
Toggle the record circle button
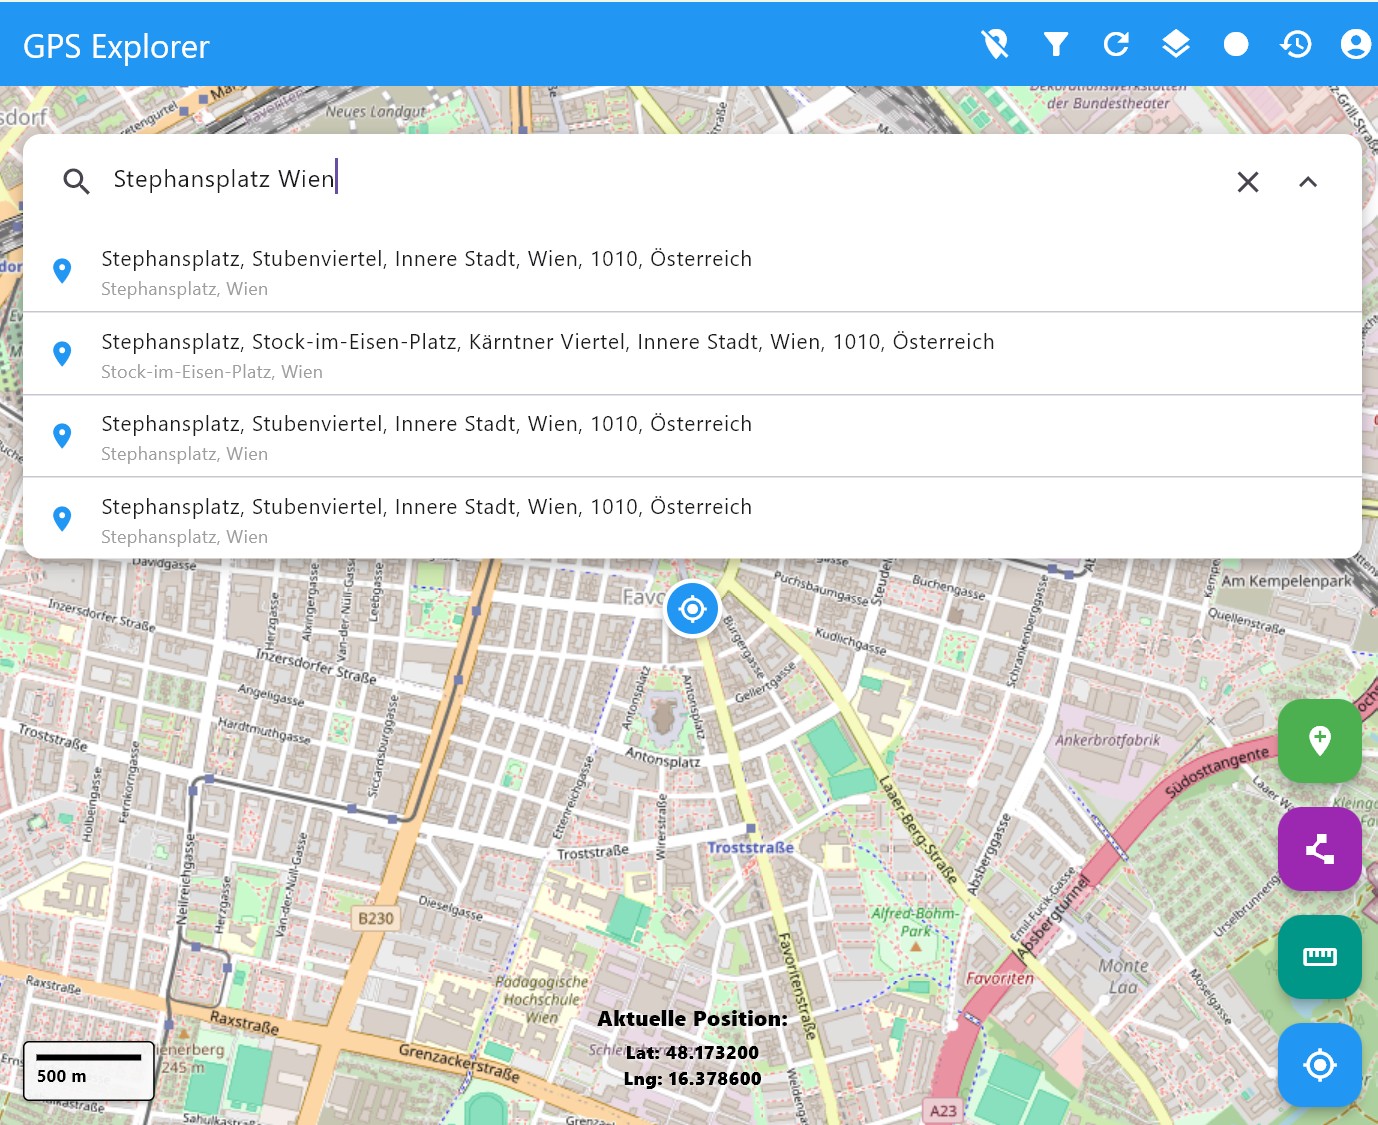1236,44
